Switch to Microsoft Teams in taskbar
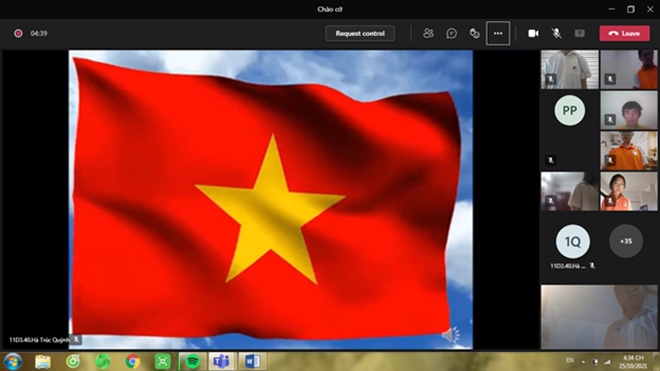 click(221, 361)
